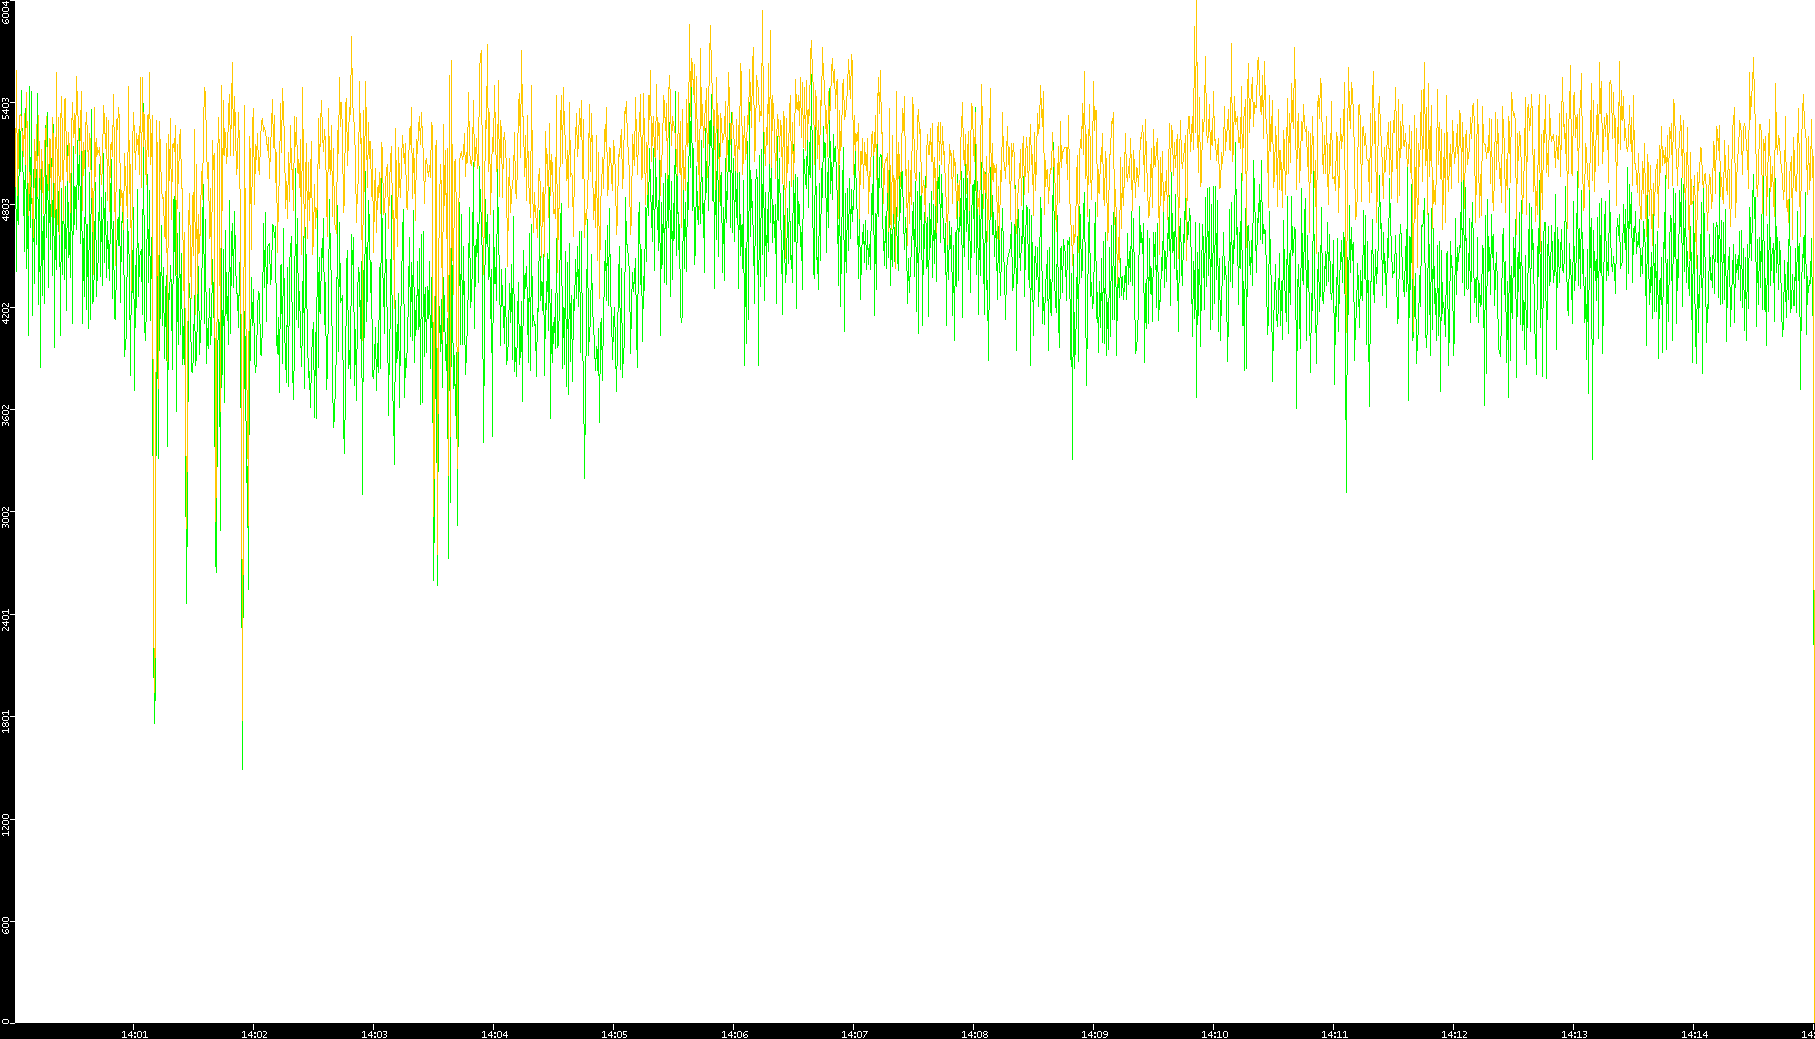
Task: Click the 4803 vertical axis label
Action: click(x=7, y=210)
